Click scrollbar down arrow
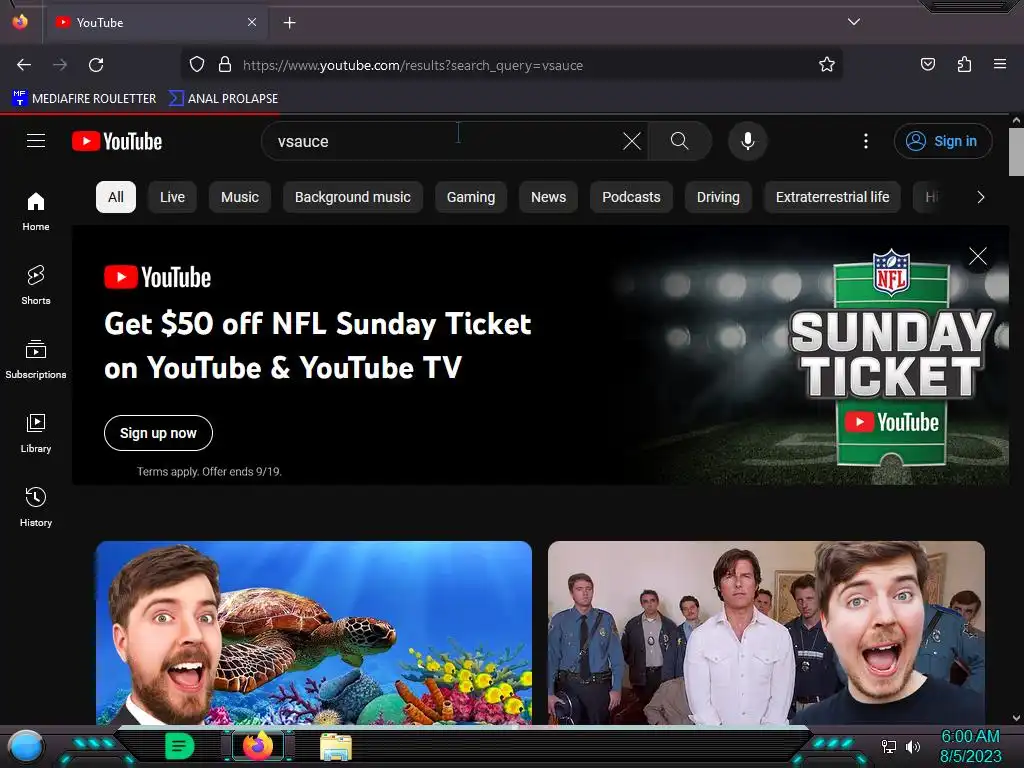Image resolution: width=1024 pixels, height=768 pixels. pyautogui.click(x=1016, y=718)
